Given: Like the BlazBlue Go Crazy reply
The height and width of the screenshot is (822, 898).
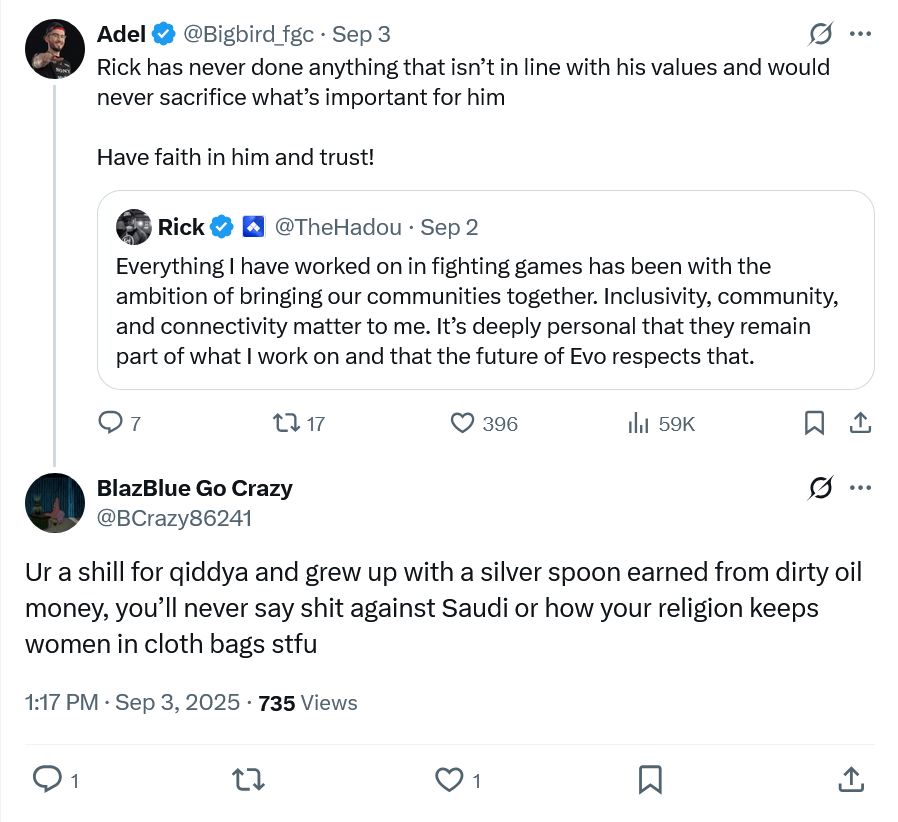Looking at the screenshot, I should [451, 778].
